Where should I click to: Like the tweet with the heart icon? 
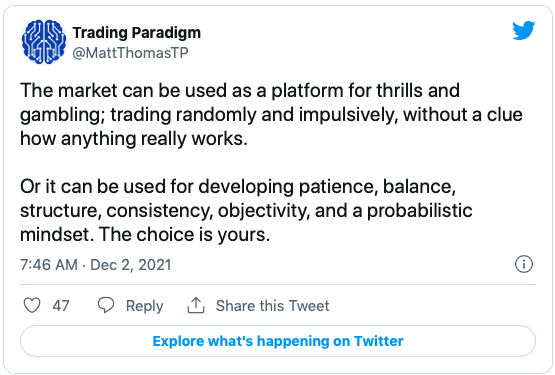coord(32,305)
